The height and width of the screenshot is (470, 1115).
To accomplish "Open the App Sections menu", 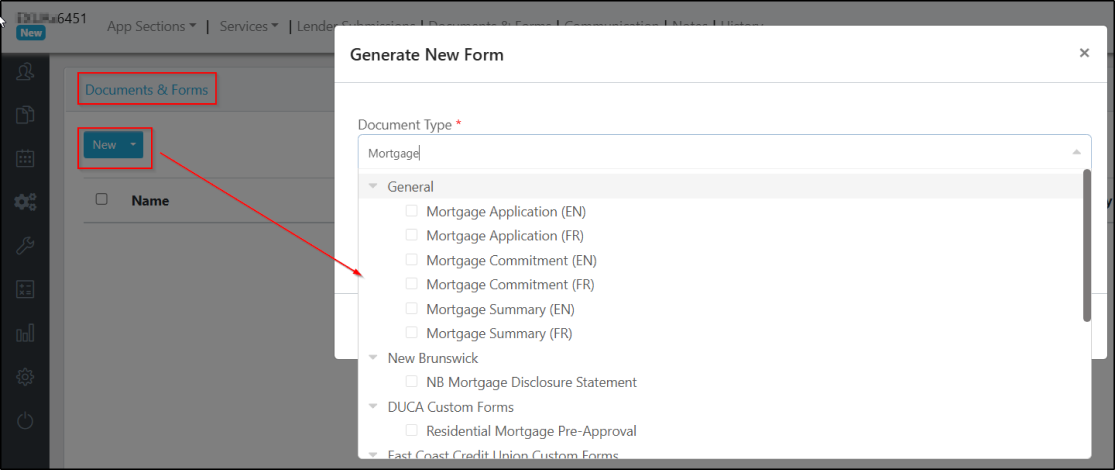I will point(151,26).
